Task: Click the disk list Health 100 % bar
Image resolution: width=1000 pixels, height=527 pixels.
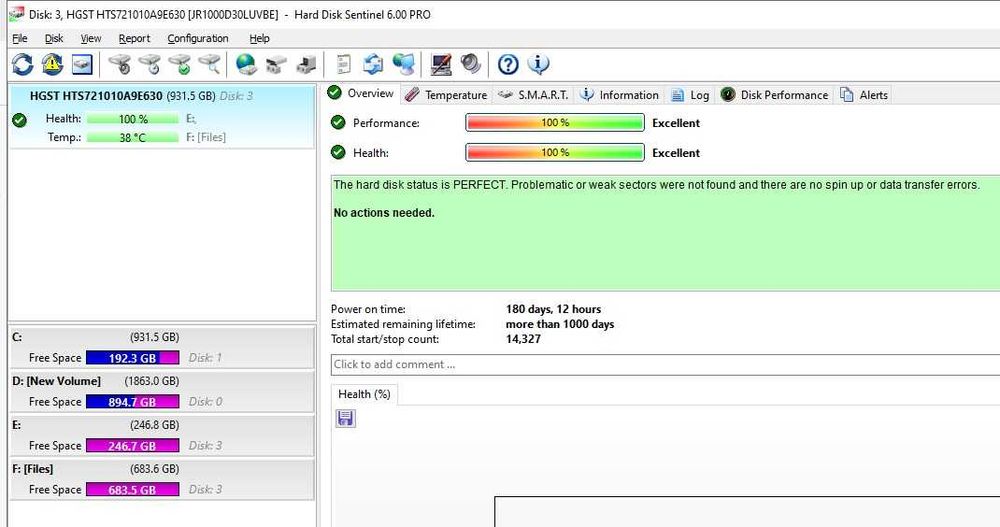Action: (133, 119)
